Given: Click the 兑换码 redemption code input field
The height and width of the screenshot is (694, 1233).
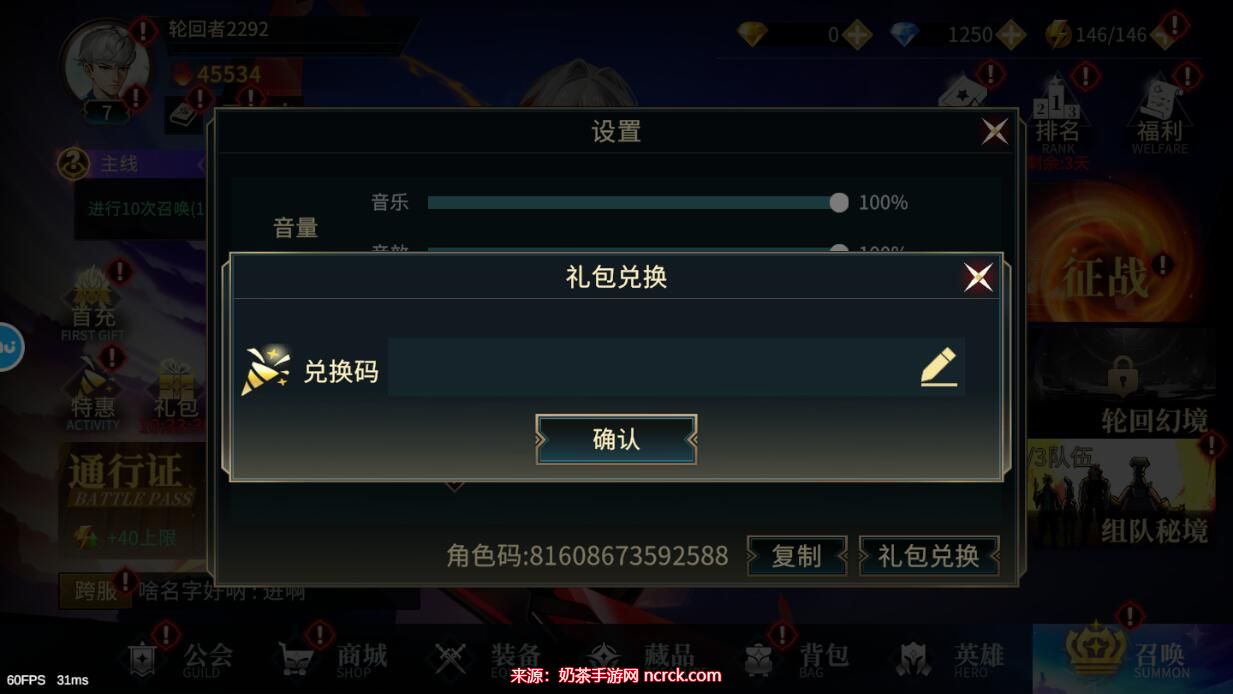Looking at the screenshot, I should tap(676, 367).
